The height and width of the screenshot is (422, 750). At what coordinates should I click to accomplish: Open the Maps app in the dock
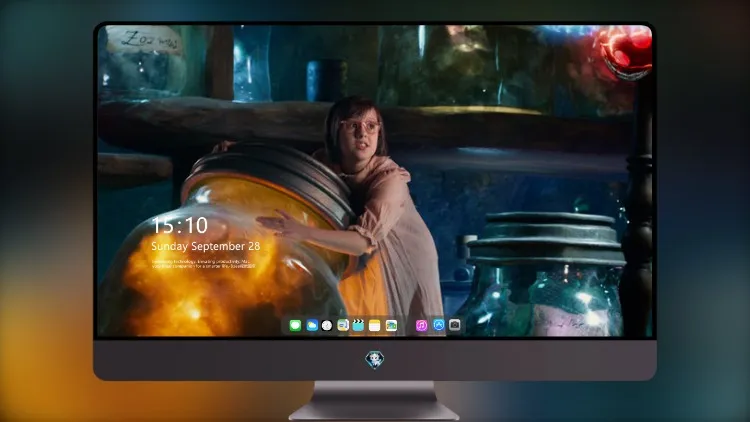tap(391, 326)
